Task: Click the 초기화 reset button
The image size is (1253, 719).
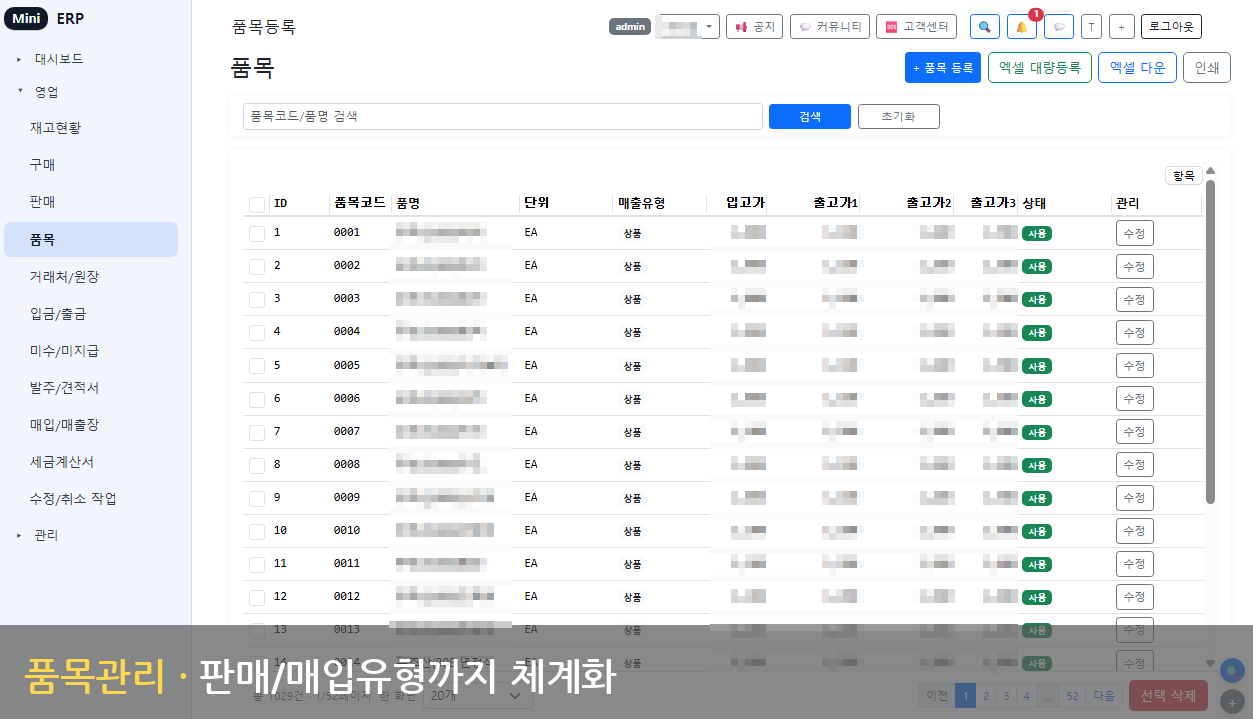Action: tap(898, 116)
